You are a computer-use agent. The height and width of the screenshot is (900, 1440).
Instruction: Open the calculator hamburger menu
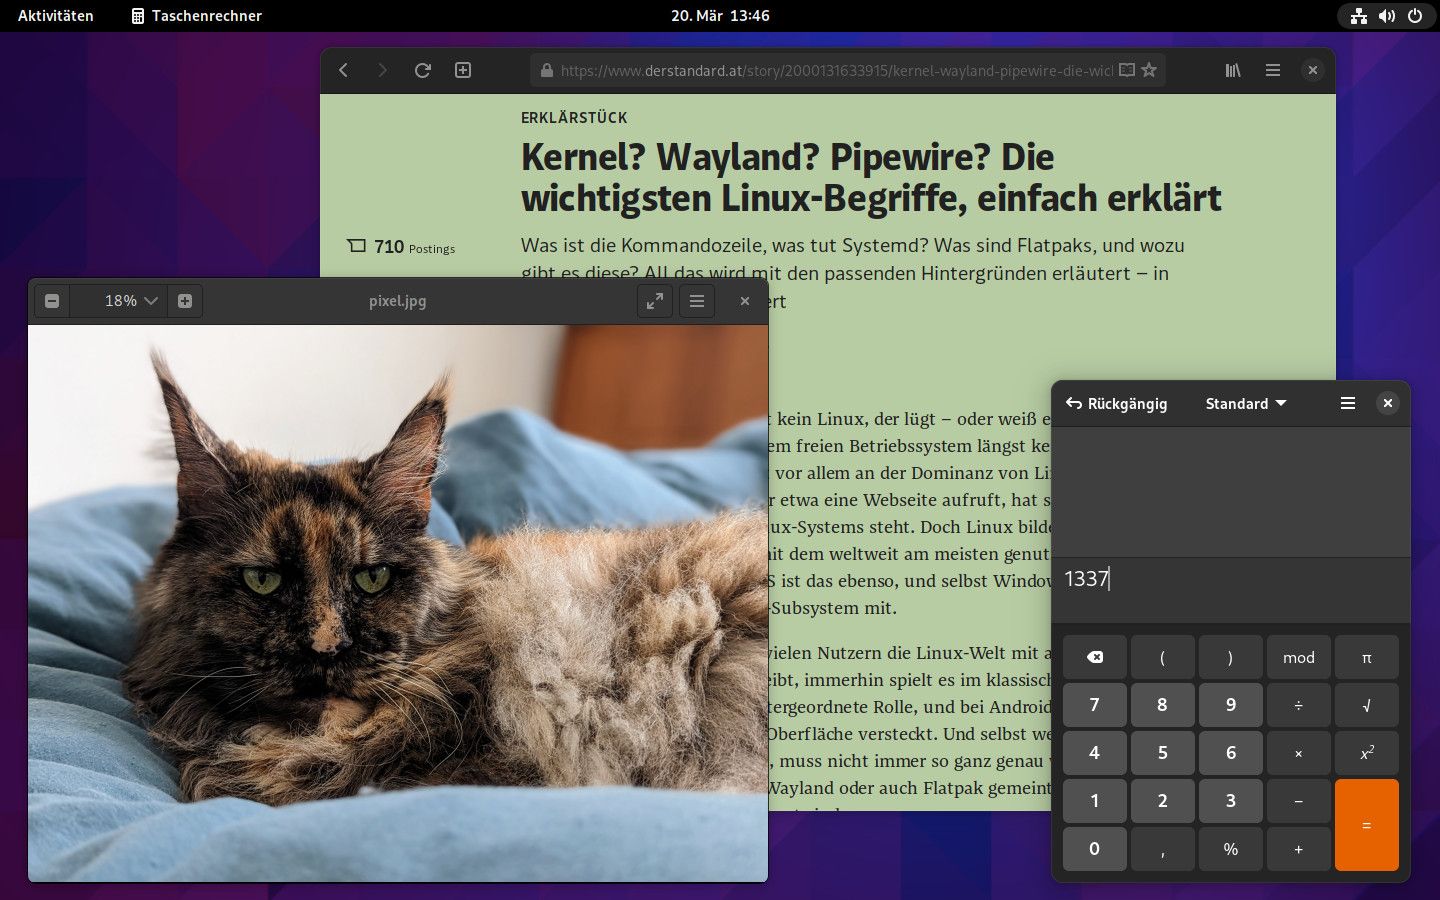[x=1347, y=403]
